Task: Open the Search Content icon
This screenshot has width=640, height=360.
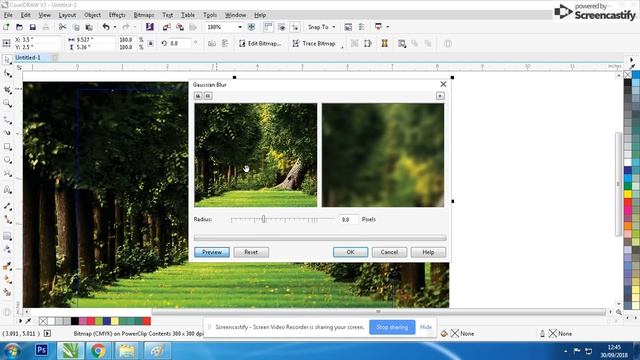Action: click(x=150, y=27)
